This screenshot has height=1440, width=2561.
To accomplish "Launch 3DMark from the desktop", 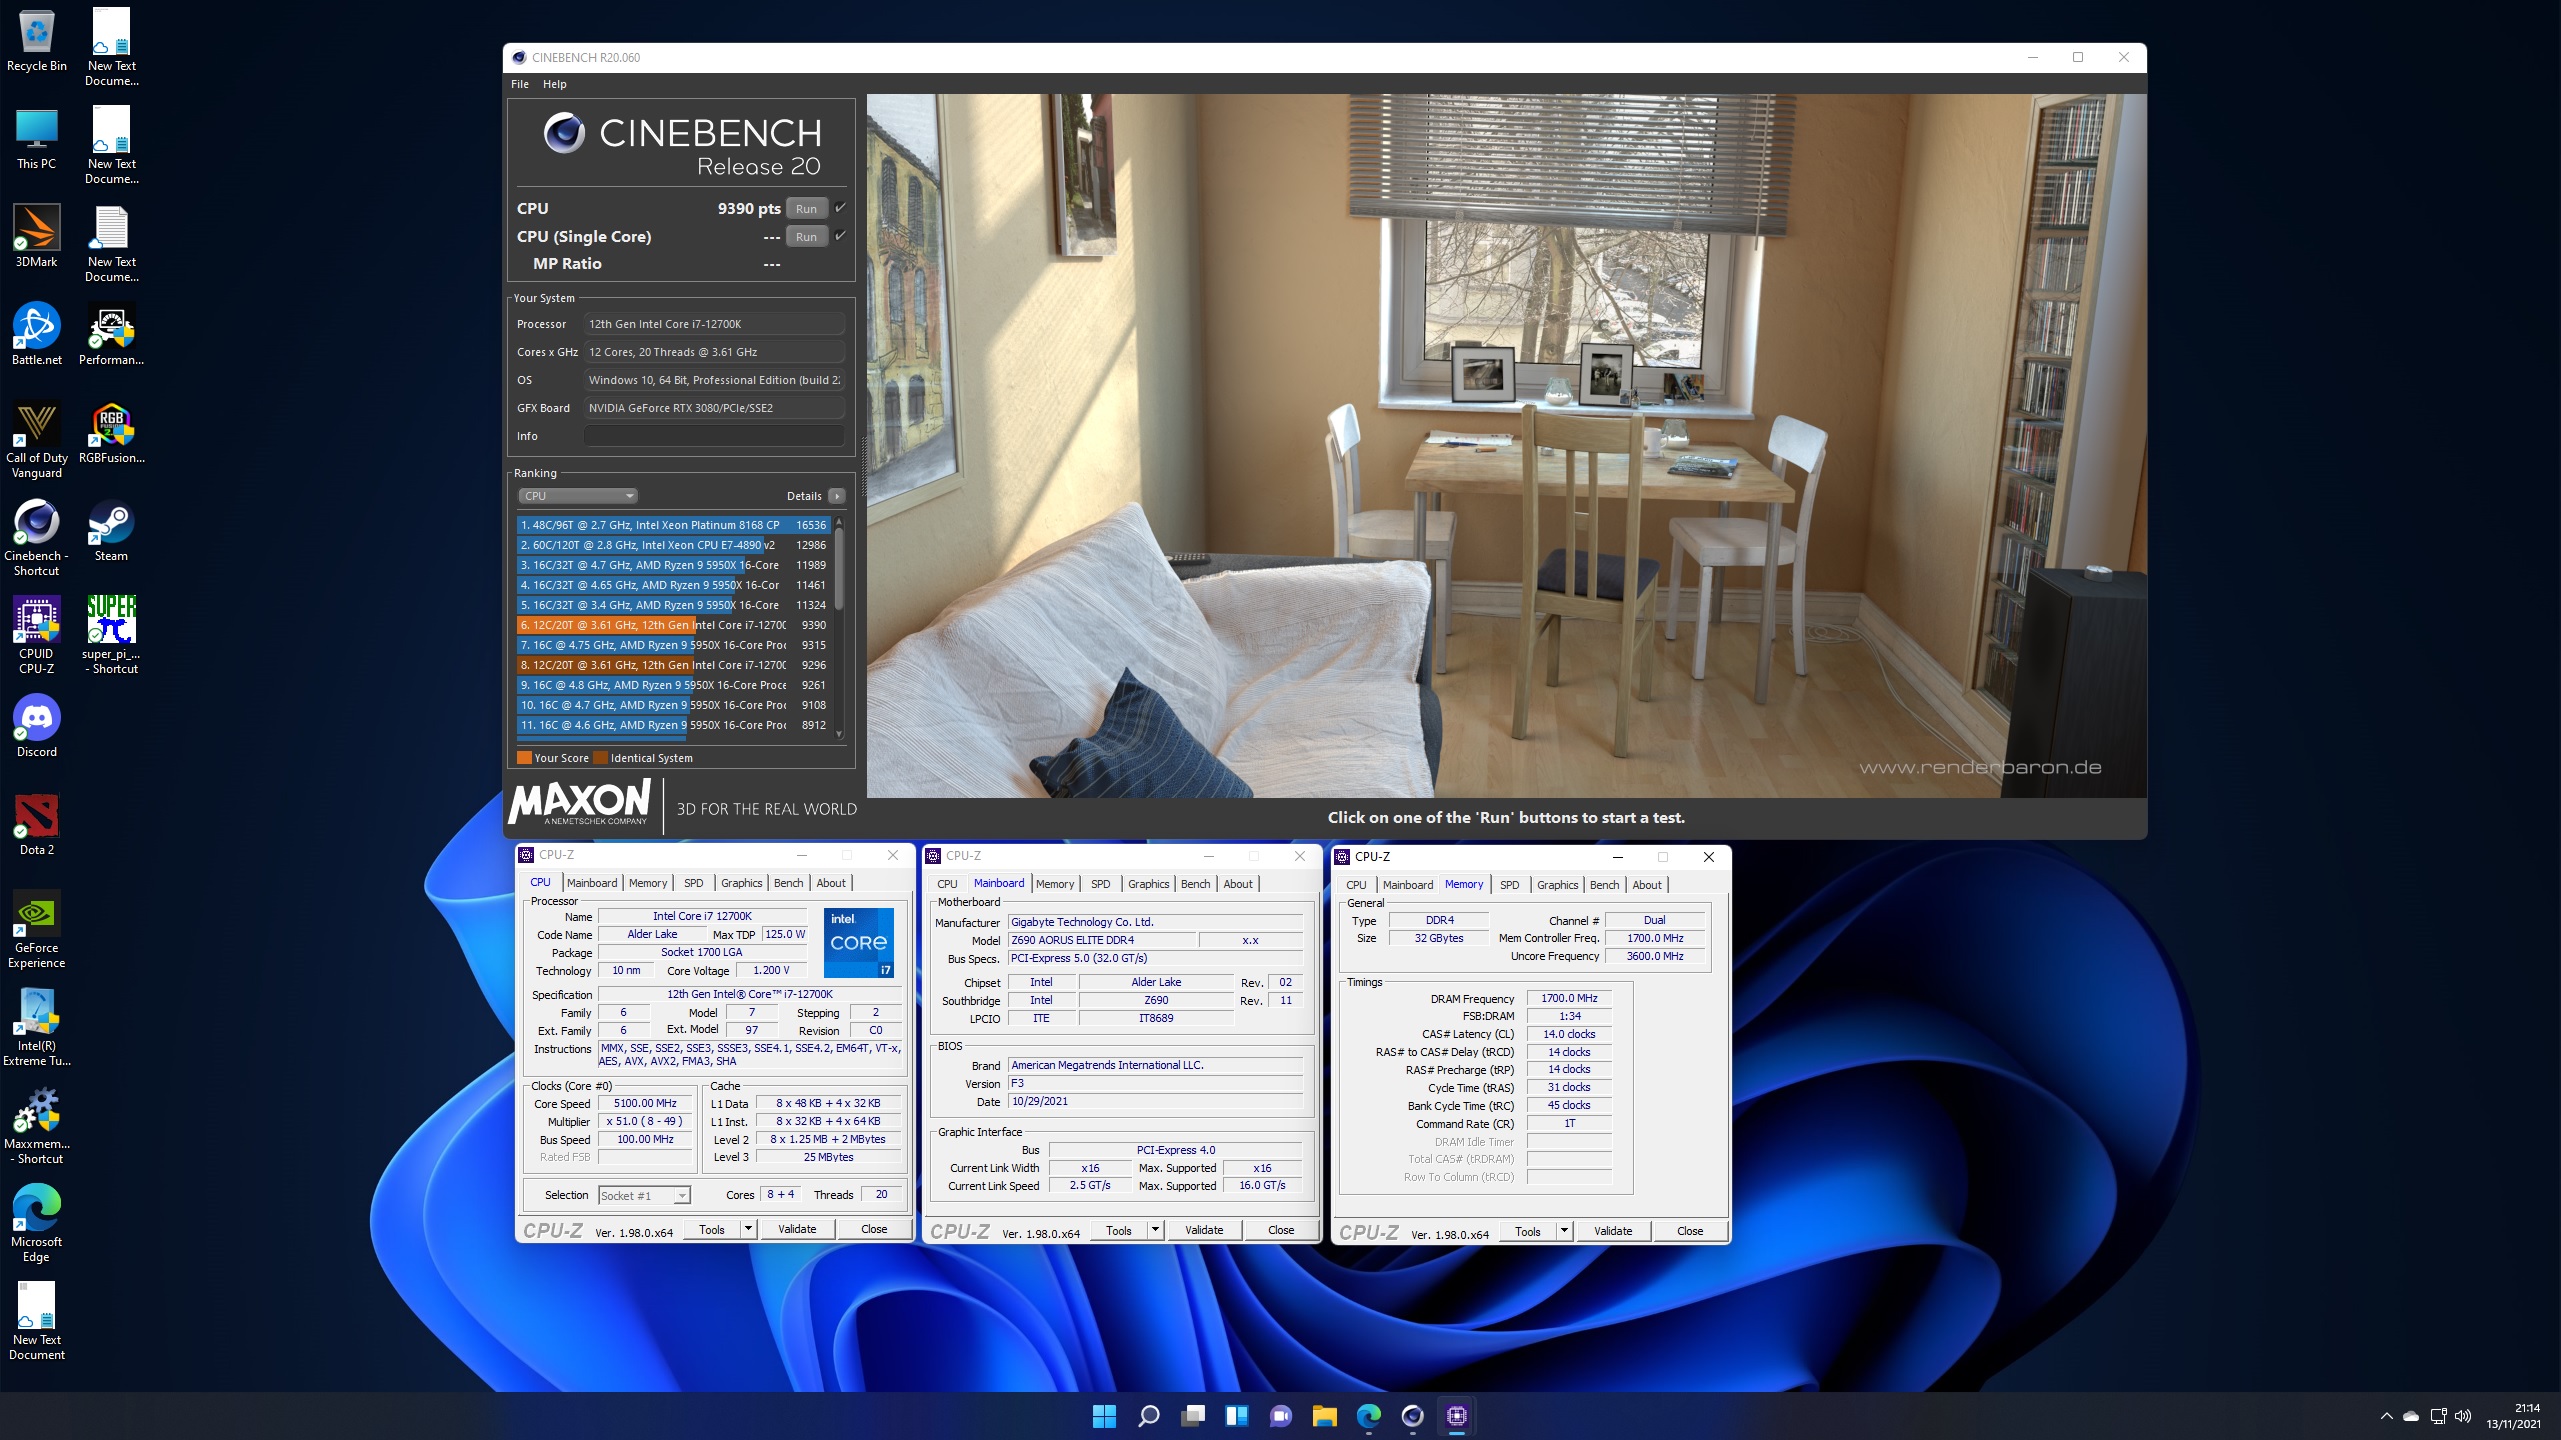I will pos(37,236).
